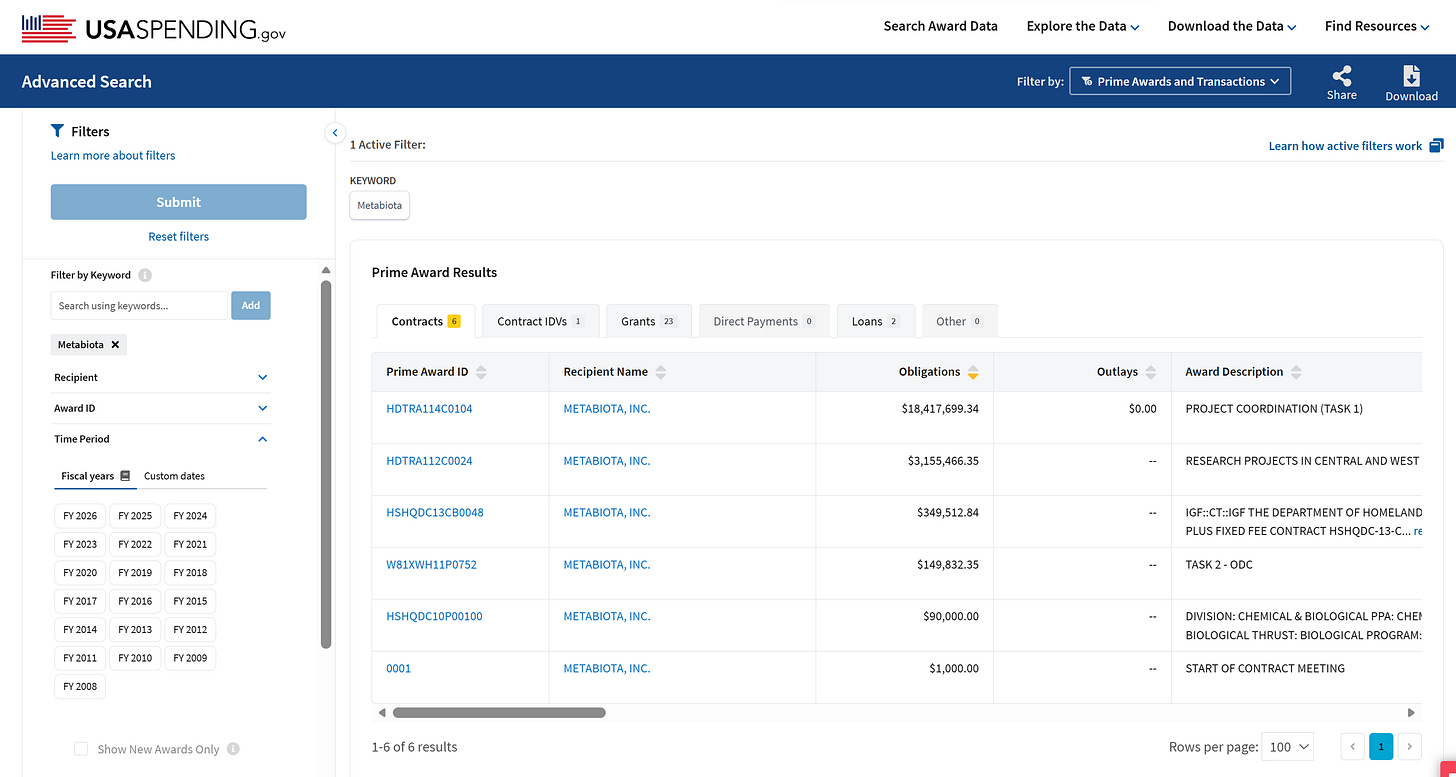
Task: Select Fiscal years tab
Action: click(x=95, y=476)
